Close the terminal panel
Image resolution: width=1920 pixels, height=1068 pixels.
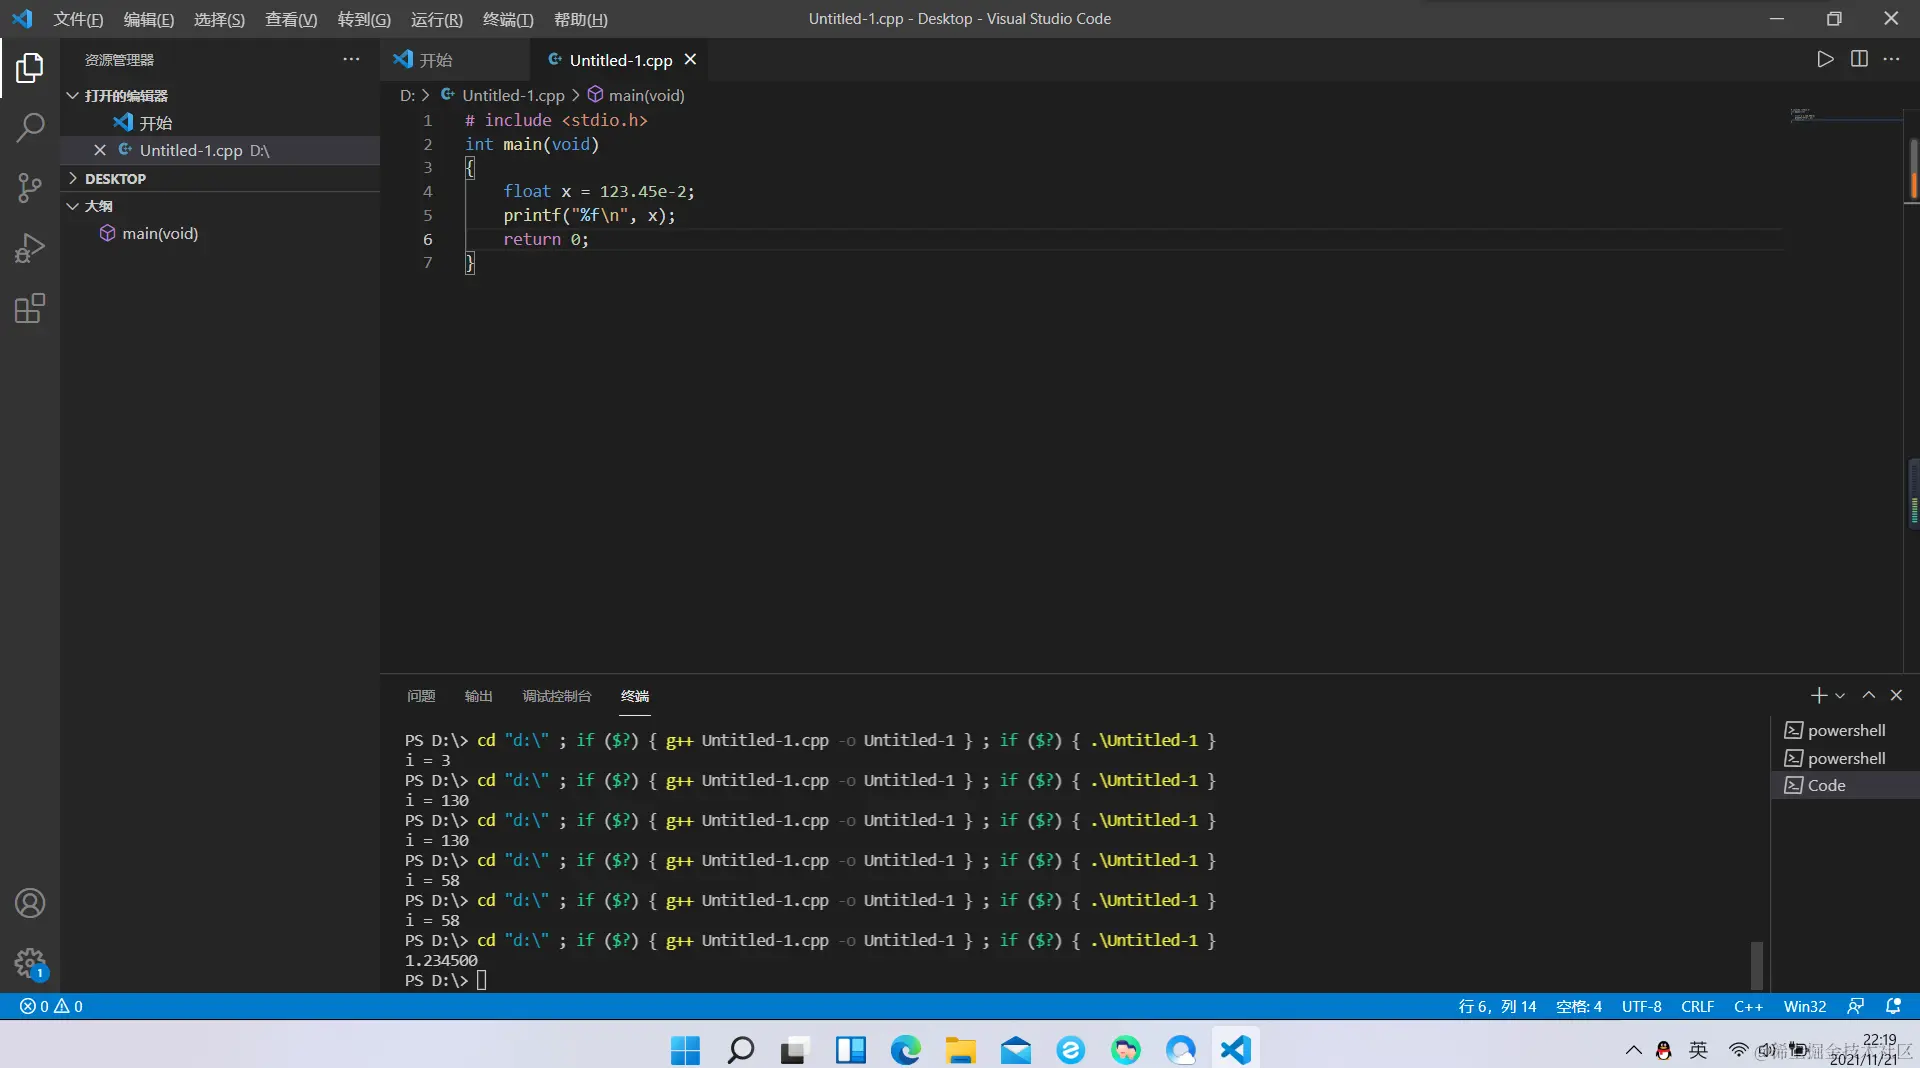(1896, 695)
